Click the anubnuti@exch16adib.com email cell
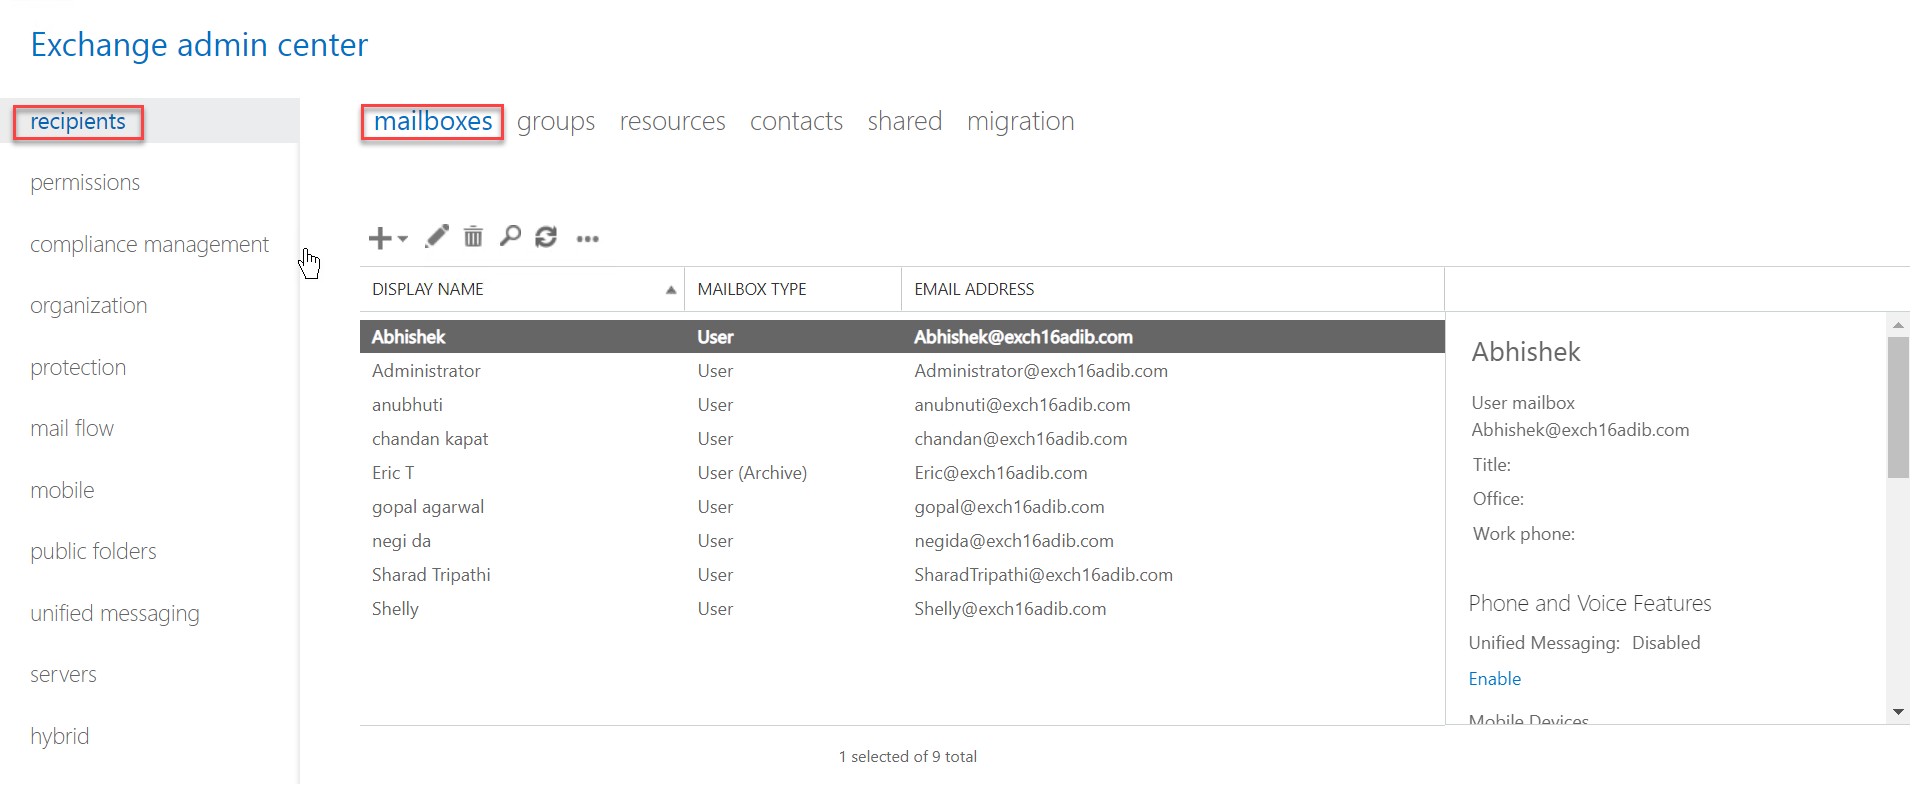Viewport: 1917px width, 801px height. (1022, 405)
